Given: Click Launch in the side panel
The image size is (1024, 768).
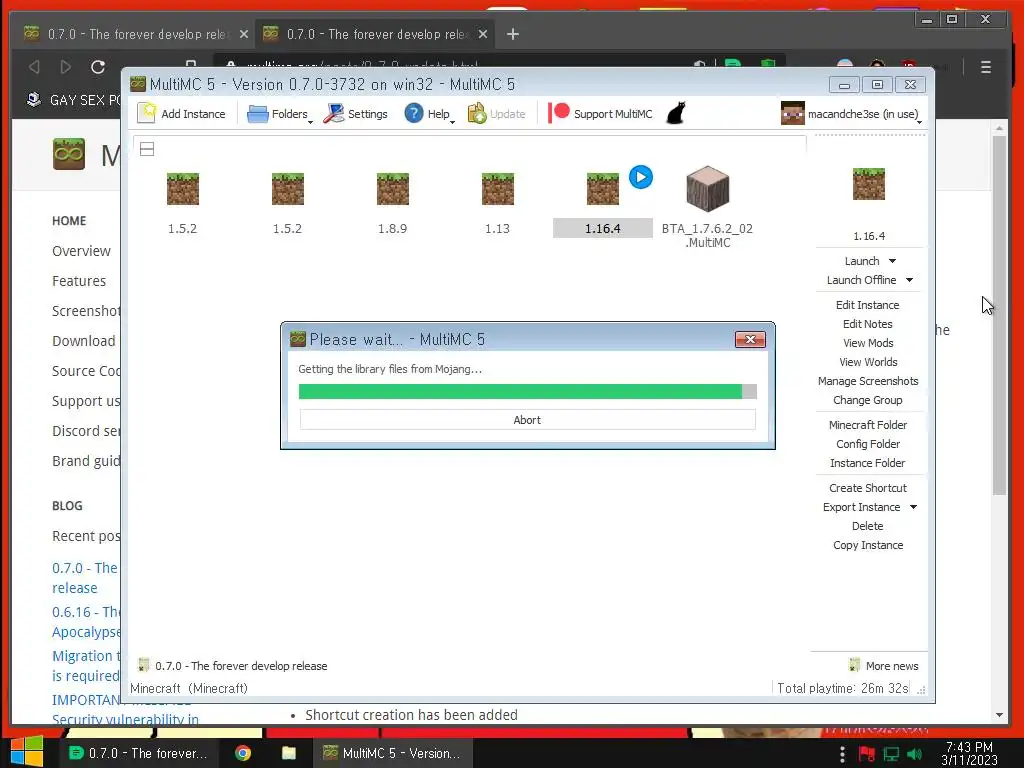Looking at the screenshot, I should (x=861, y=261).
